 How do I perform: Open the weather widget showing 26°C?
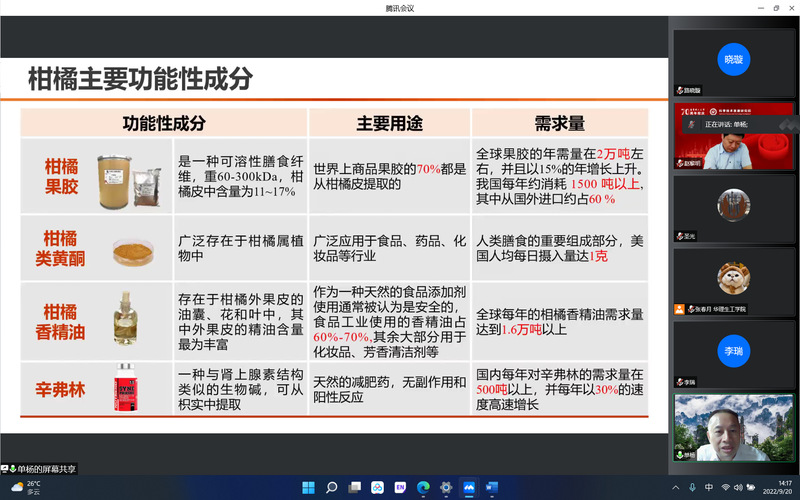pyautogui.click(x=27, y=487)
